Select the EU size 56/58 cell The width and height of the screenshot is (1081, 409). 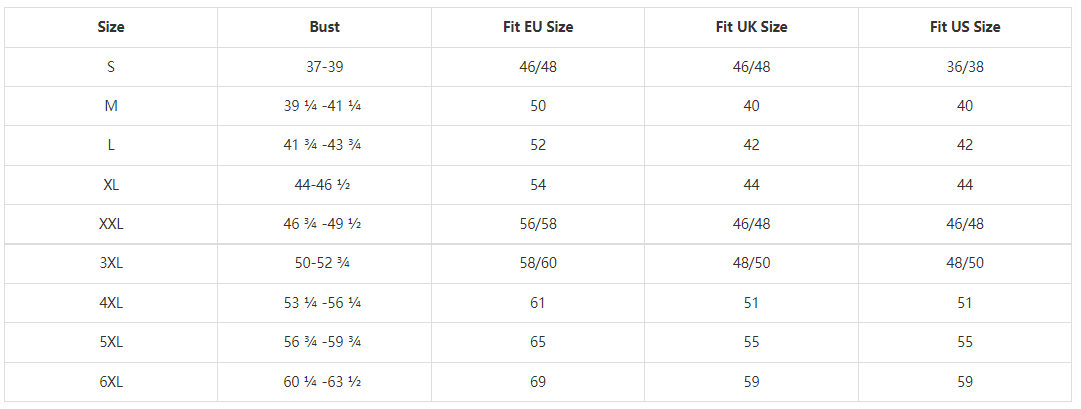click(538, 224)
